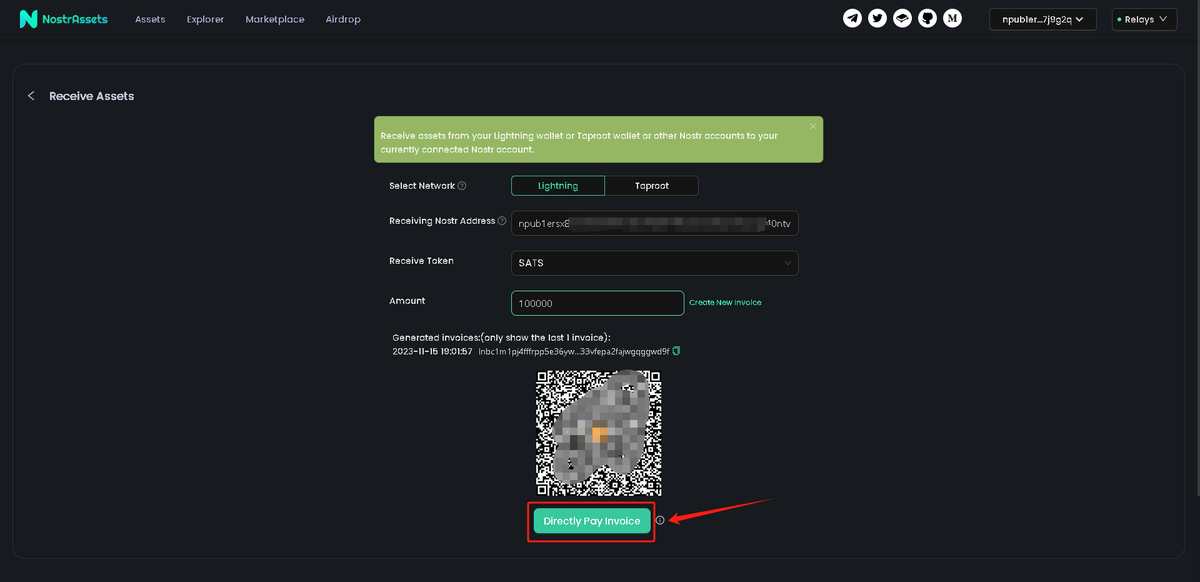Go back using the Receive Assets arrow

click(x=31, y=96)
